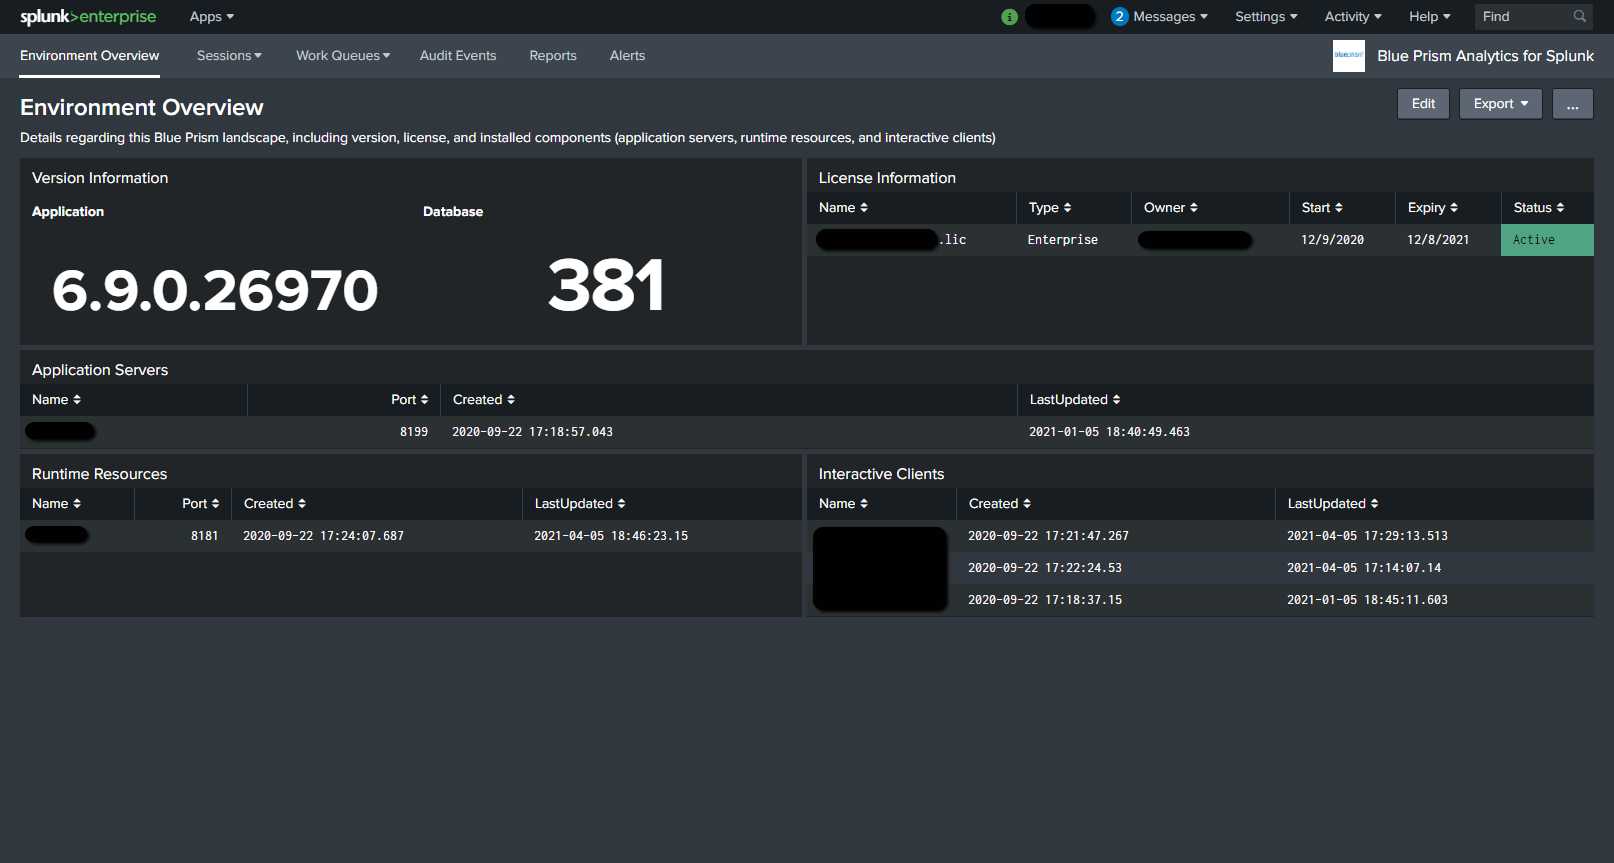Image resolution: width=1614 pixels, height=863 pixels.
Task: Open the Settings menu
Action: point(1266,17)
